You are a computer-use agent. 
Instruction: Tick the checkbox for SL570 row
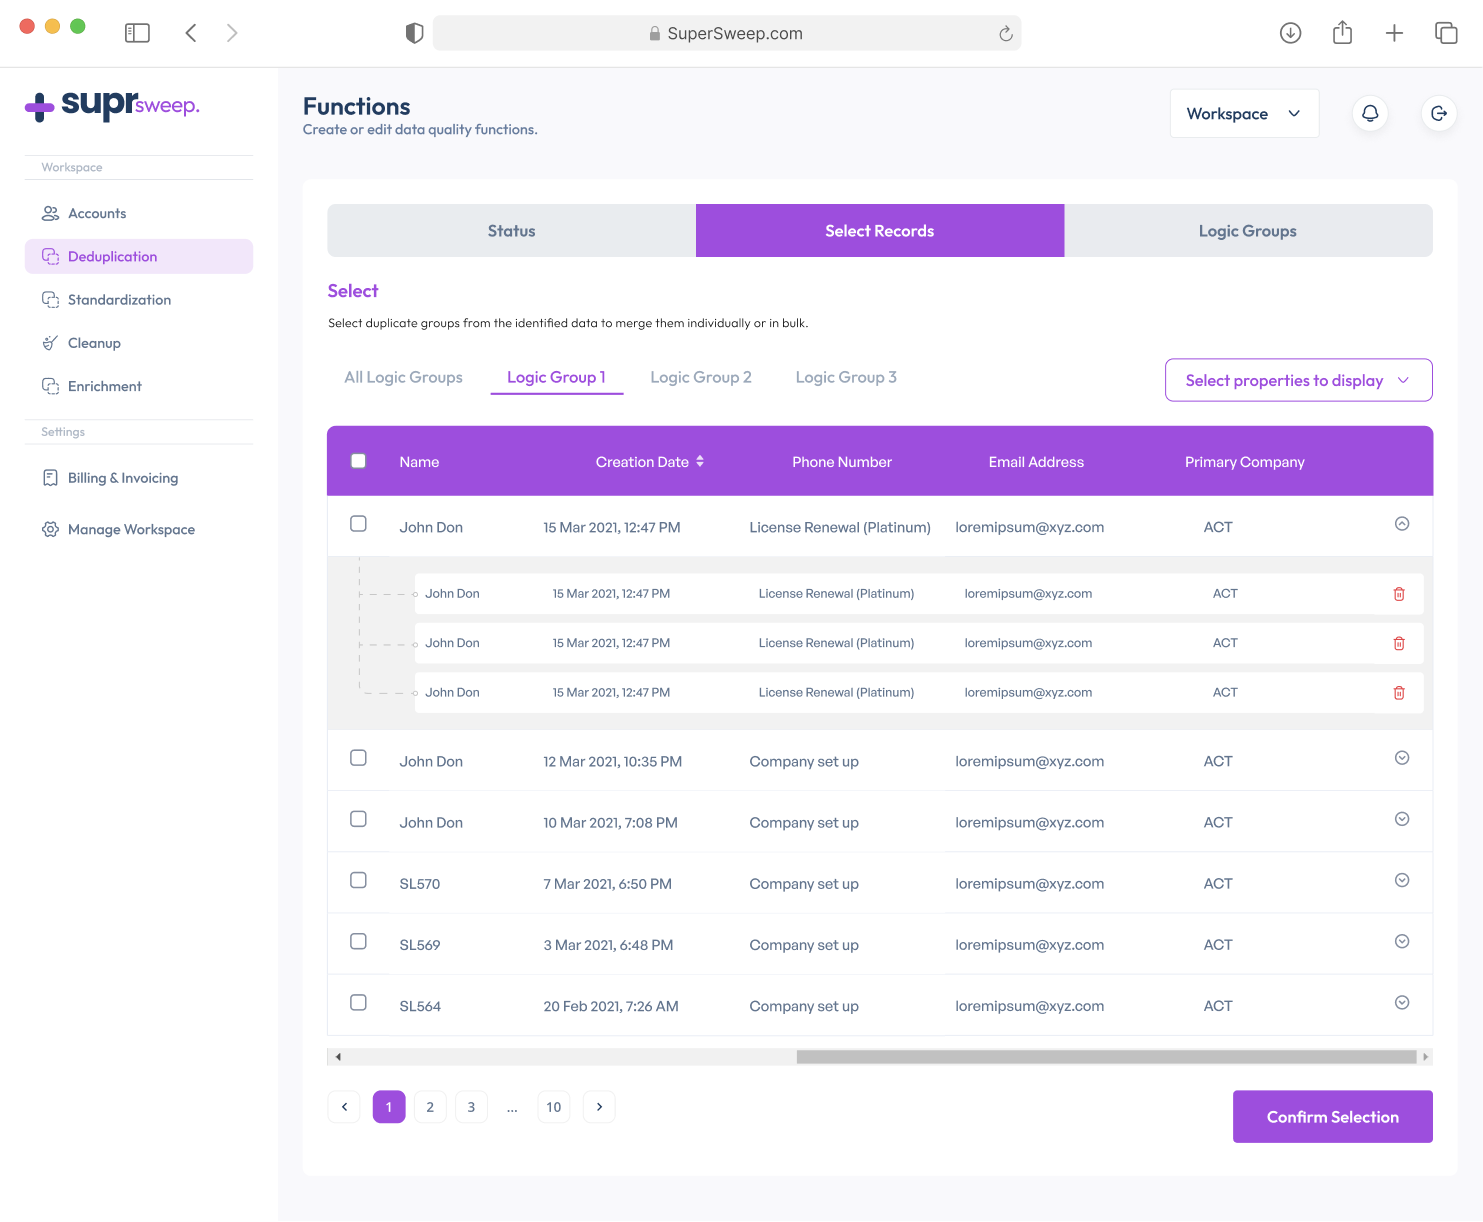[x=358, y=880]
